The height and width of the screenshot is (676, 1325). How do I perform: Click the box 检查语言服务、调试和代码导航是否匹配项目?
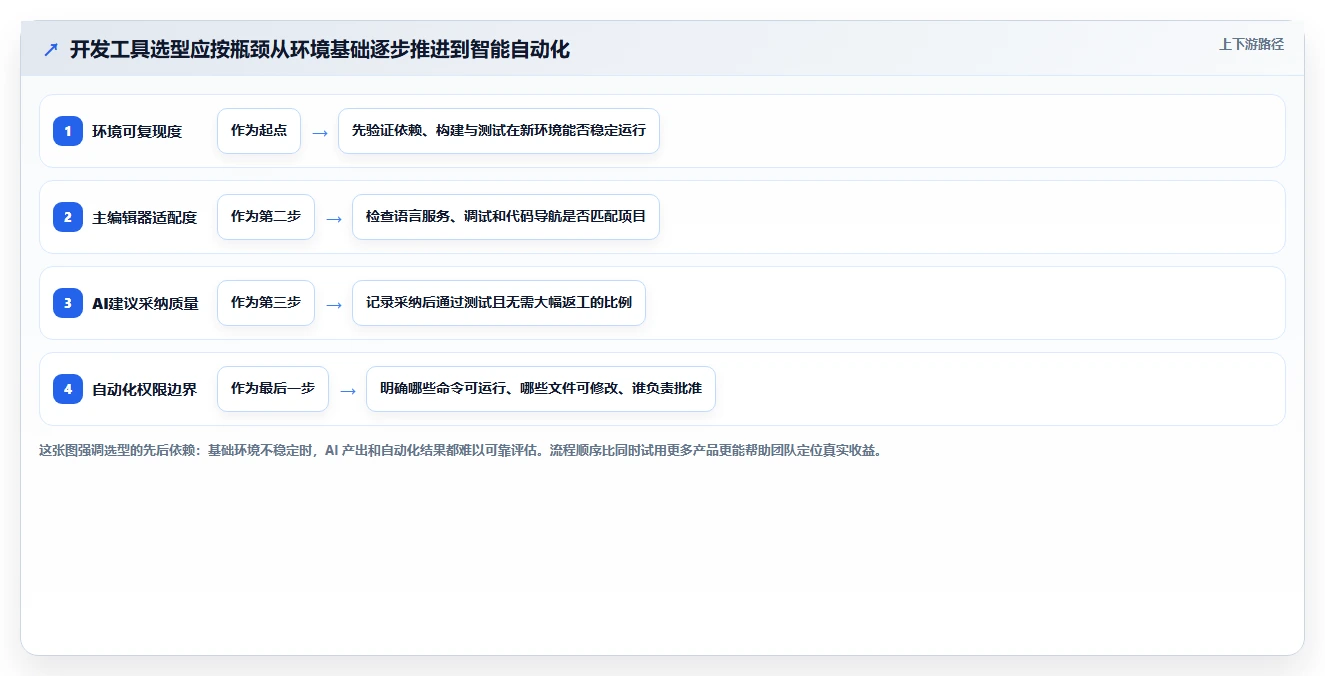point(506,217)
